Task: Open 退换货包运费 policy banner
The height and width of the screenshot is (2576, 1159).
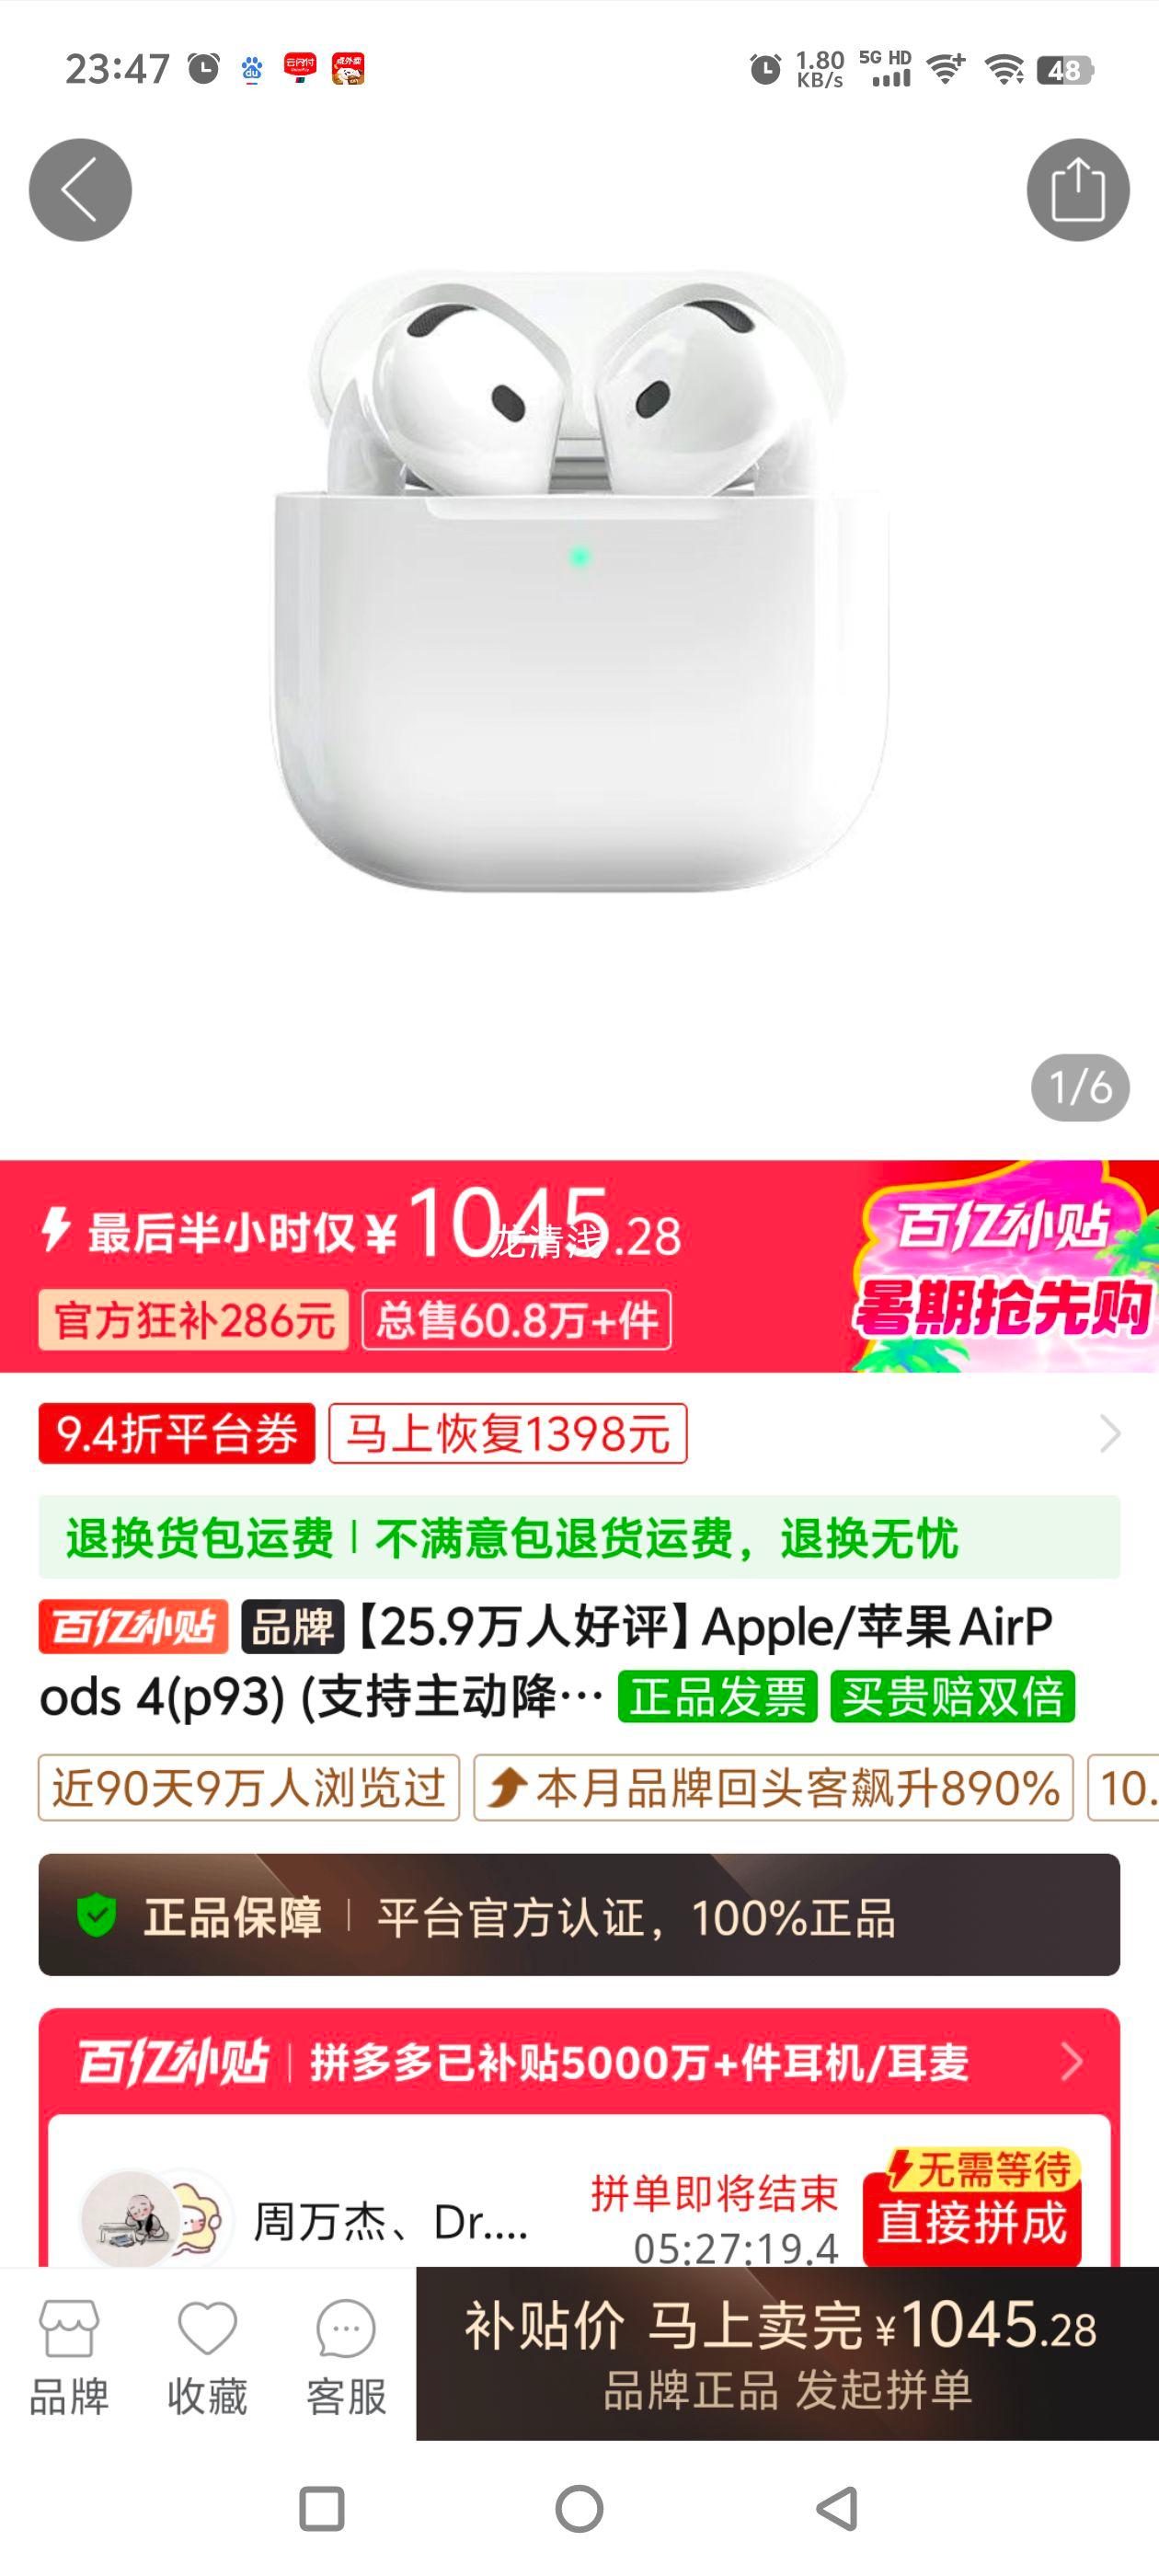Action: point(579,1537)
